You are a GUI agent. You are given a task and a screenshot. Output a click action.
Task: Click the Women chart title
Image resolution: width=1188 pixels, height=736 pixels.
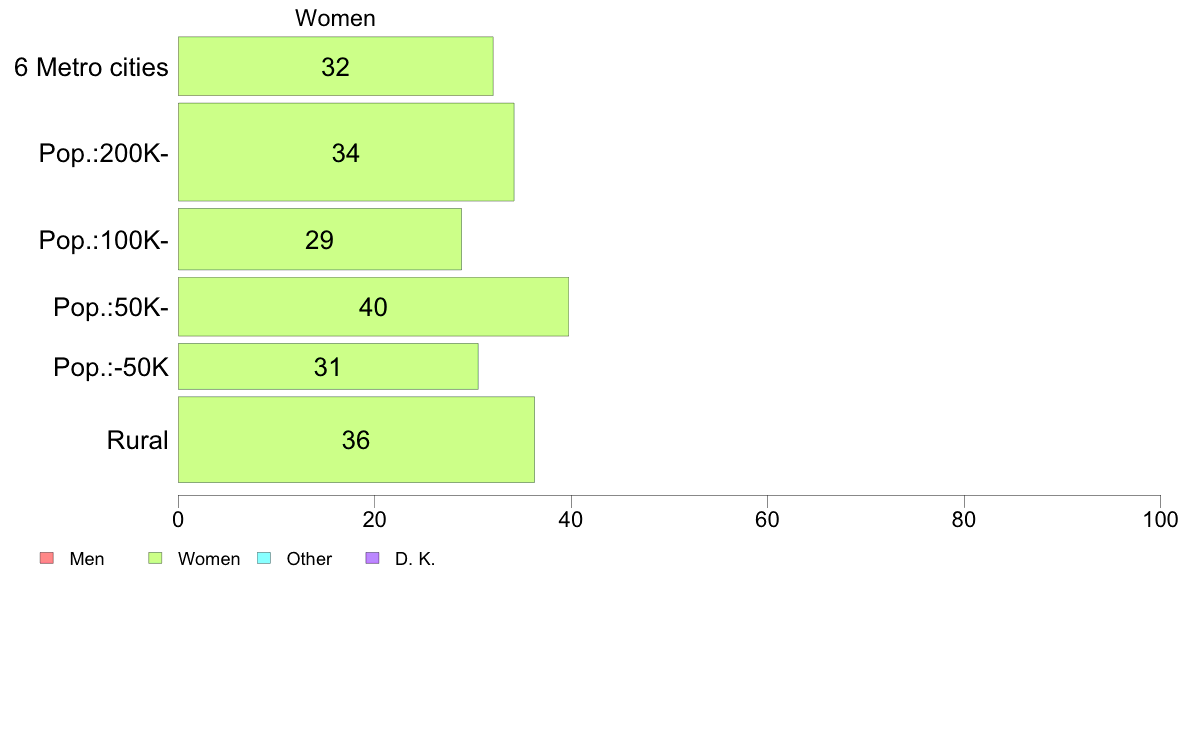(x=335, y=18)
